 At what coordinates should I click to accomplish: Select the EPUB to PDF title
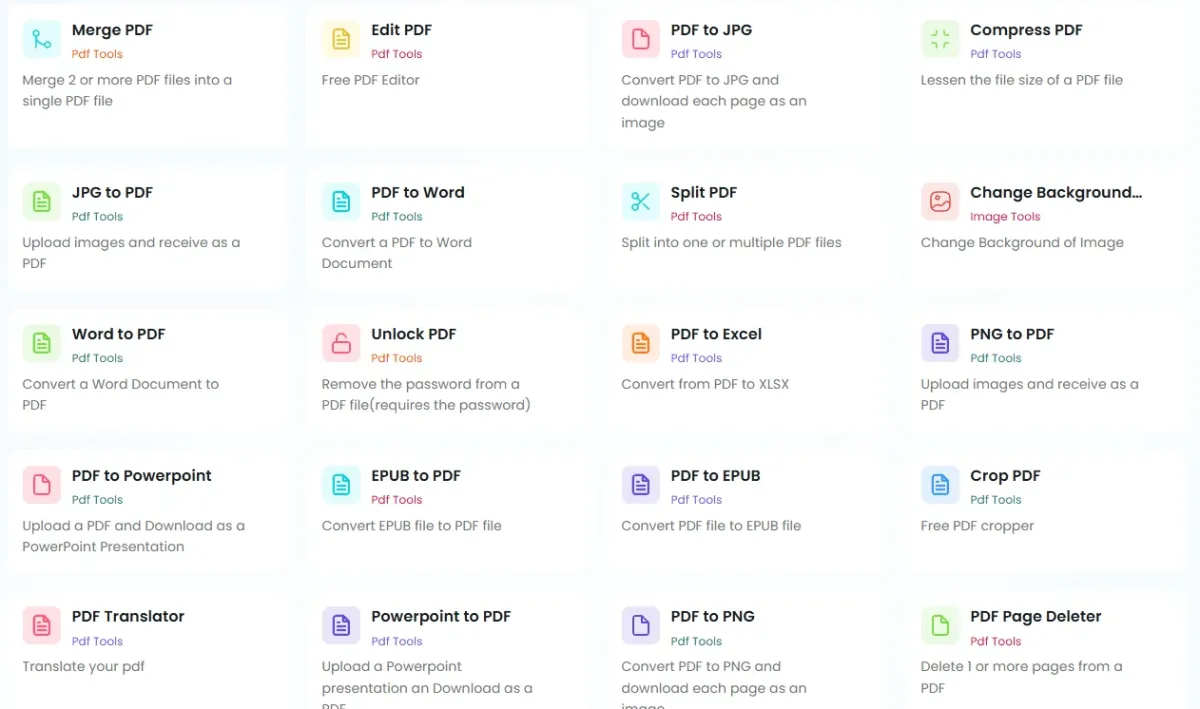tap(416, 476)
